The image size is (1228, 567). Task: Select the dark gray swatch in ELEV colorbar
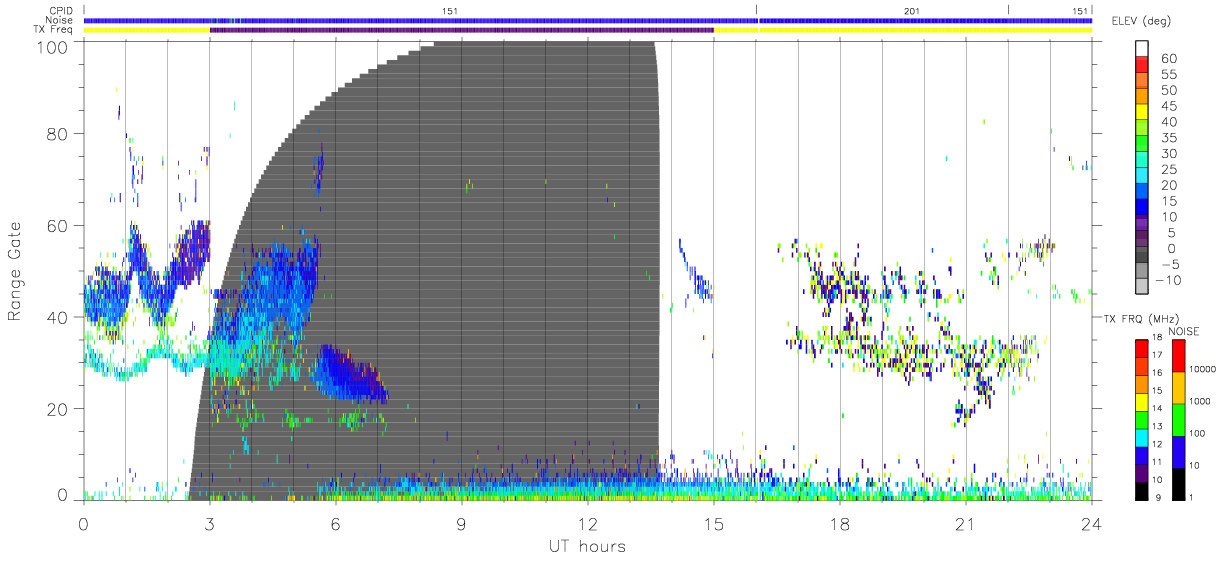(x=1142, y=254)
